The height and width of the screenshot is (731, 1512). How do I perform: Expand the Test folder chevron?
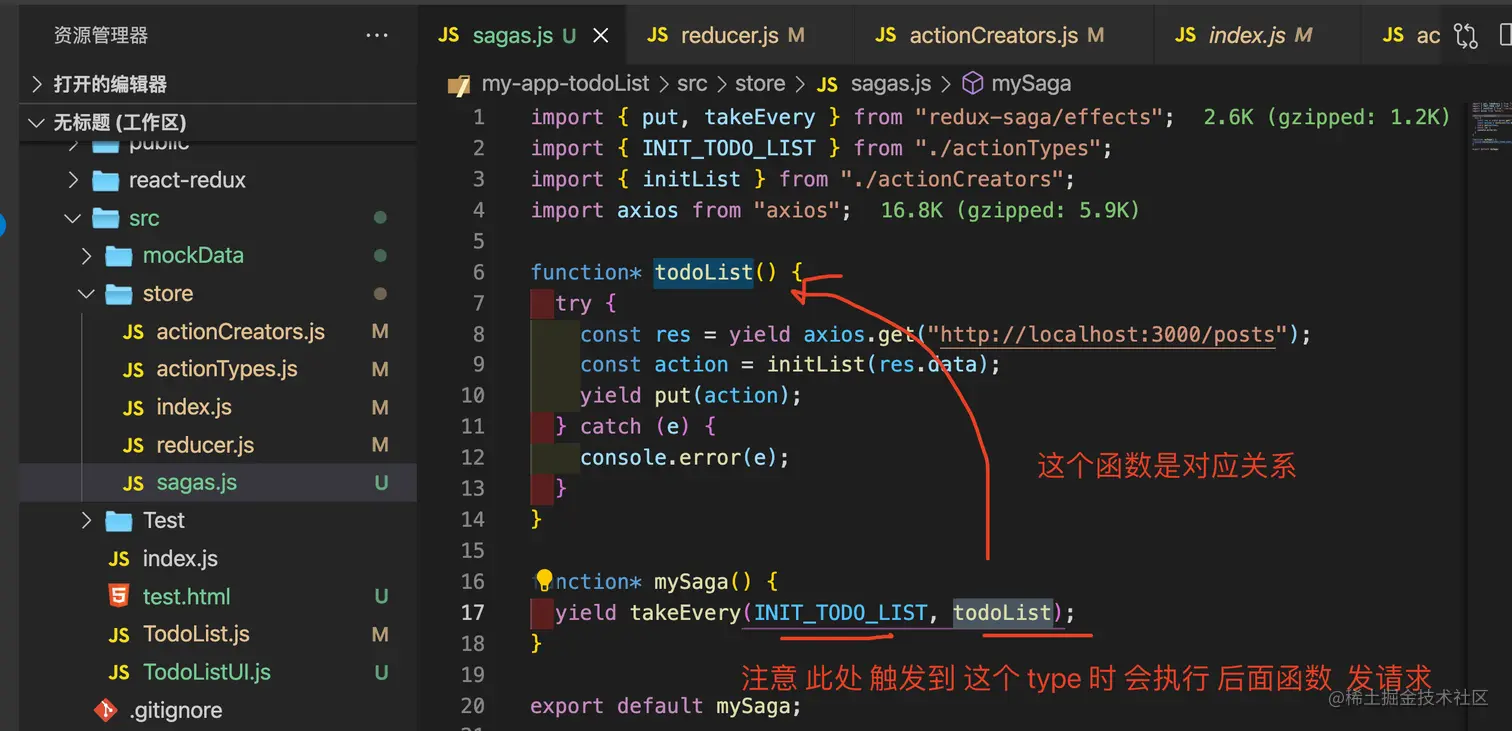tap(86, 521)
